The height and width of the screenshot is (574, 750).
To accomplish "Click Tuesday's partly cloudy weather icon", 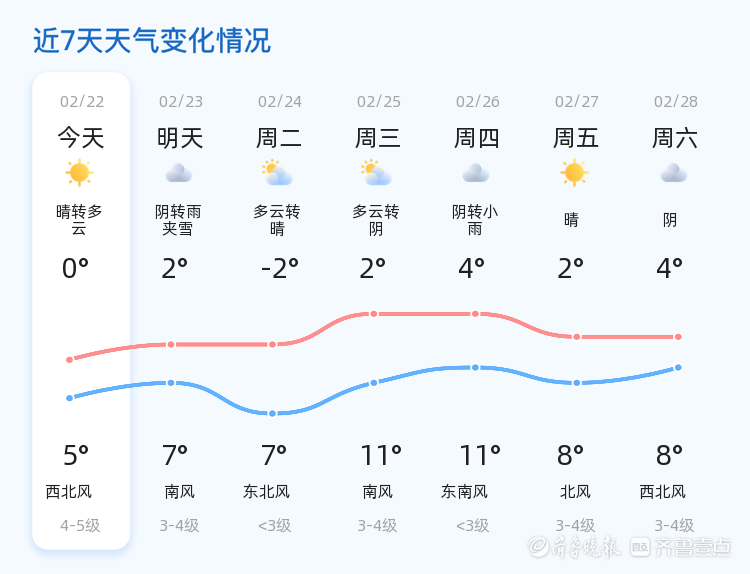I will 277,173.
